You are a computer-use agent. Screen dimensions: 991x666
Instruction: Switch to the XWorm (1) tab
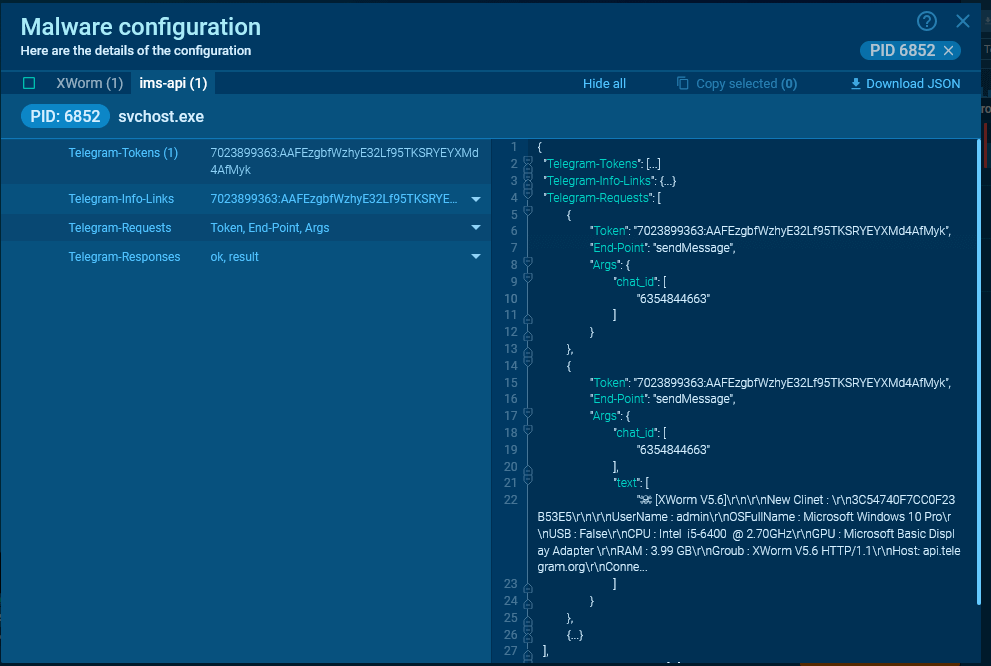(90, 83)
